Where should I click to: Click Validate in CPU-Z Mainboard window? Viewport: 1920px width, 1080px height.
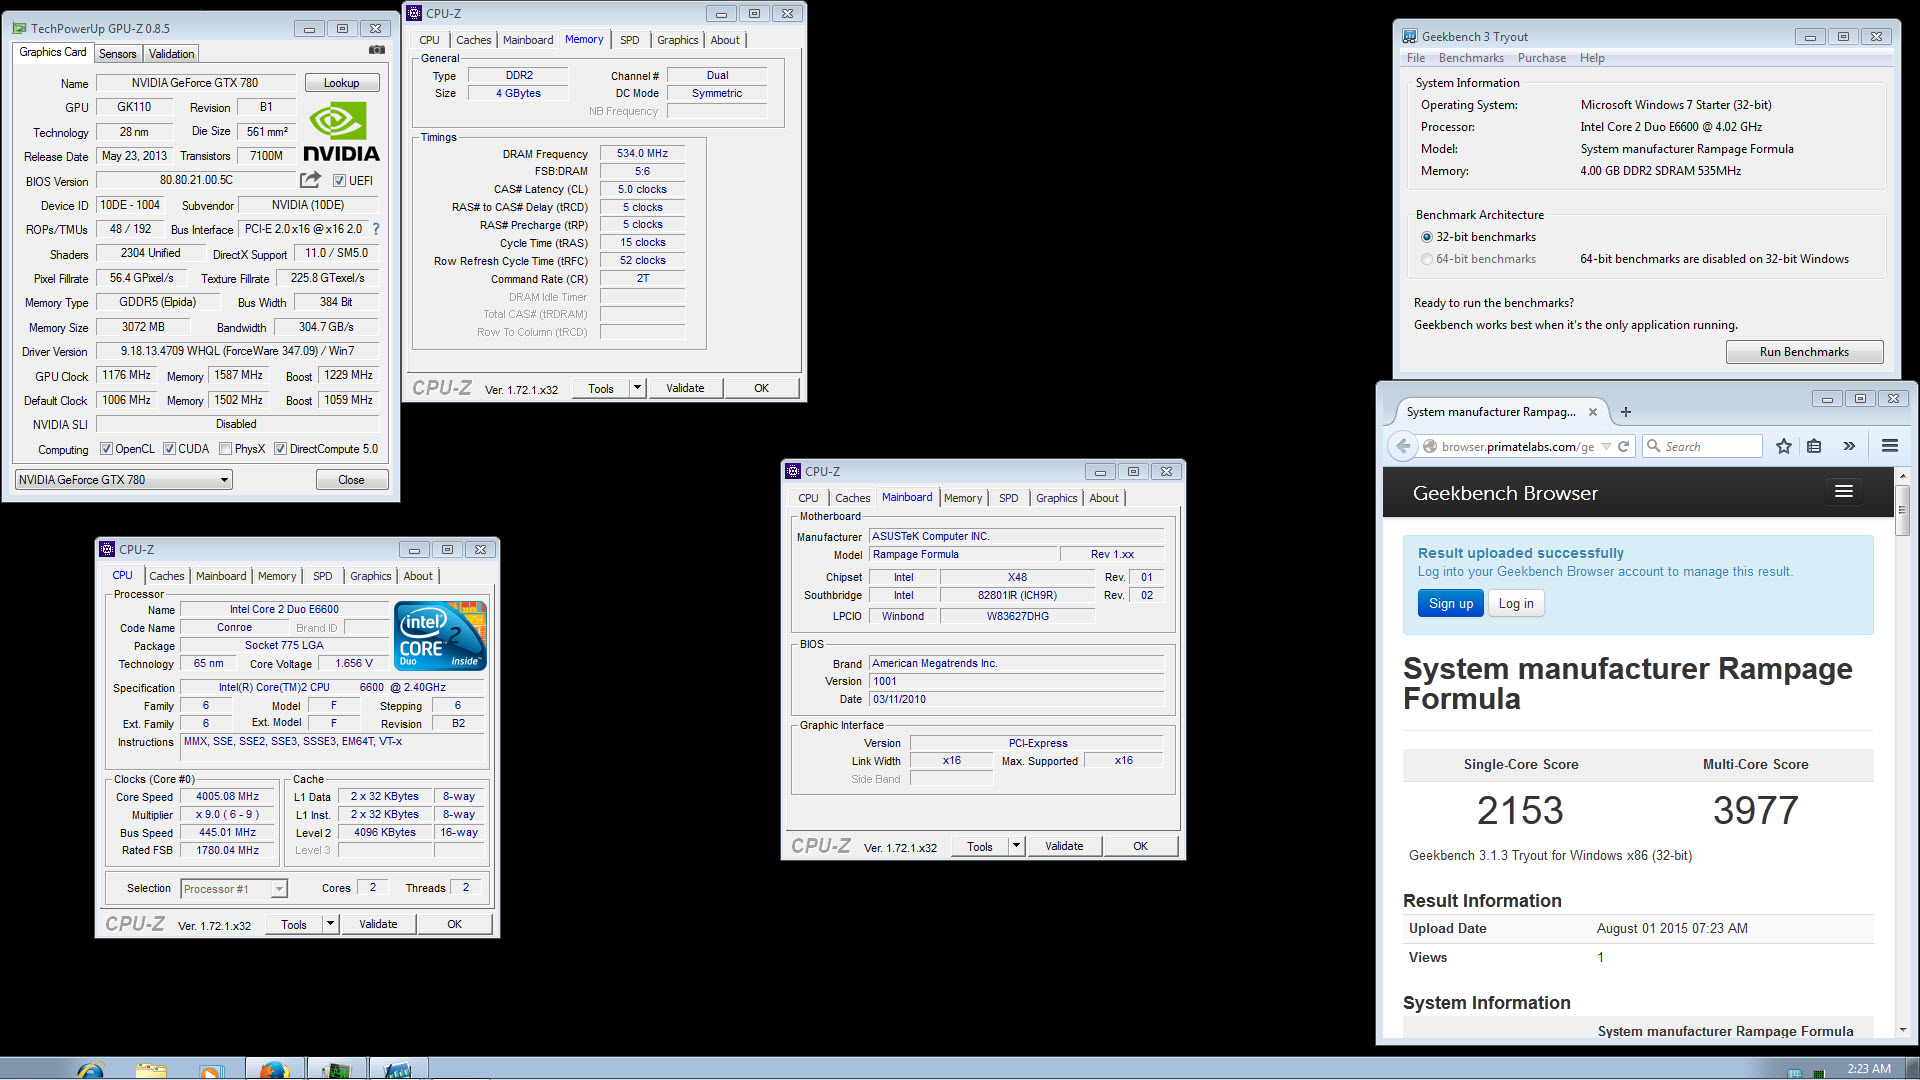[x=1064, y=846]
